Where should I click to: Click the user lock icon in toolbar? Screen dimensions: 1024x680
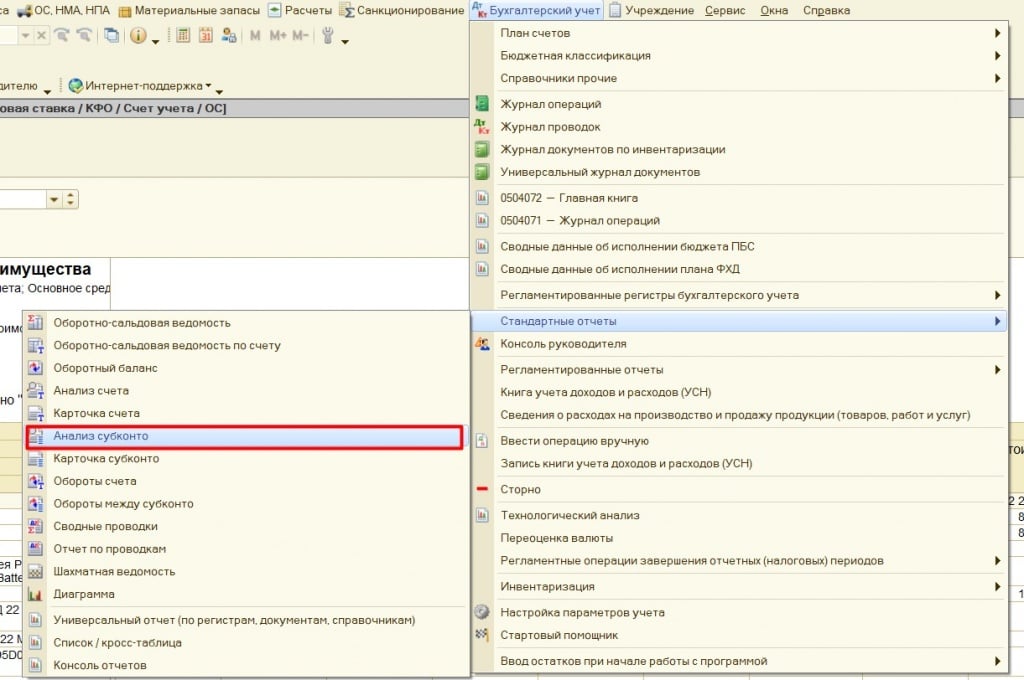[x=230, y=35]
